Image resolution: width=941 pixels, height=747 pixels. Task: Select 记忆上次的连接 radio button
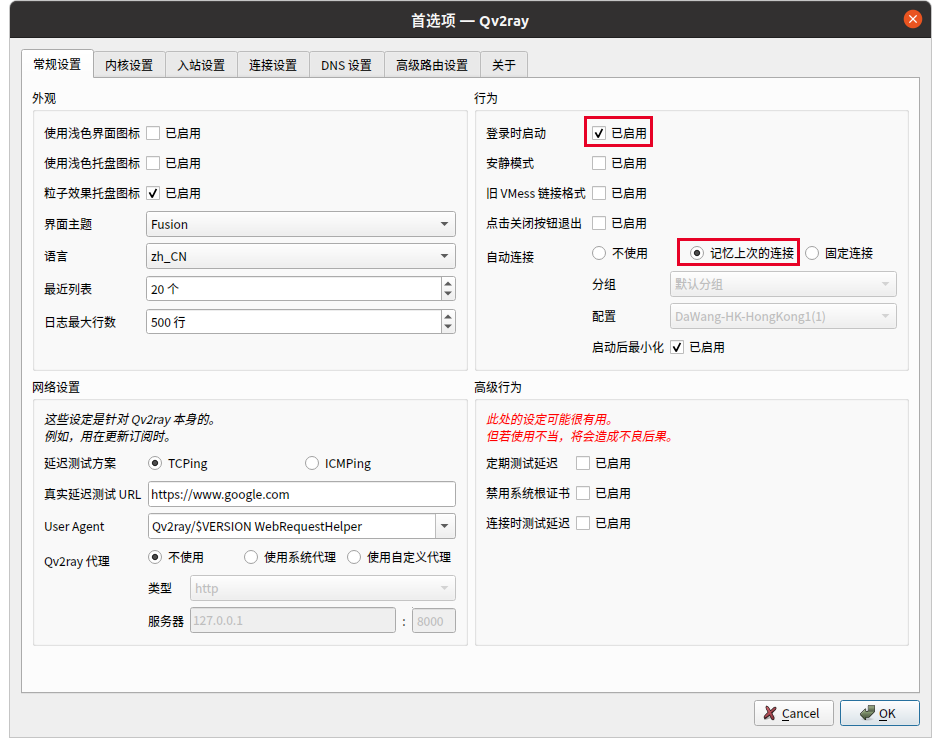point(696,253)
